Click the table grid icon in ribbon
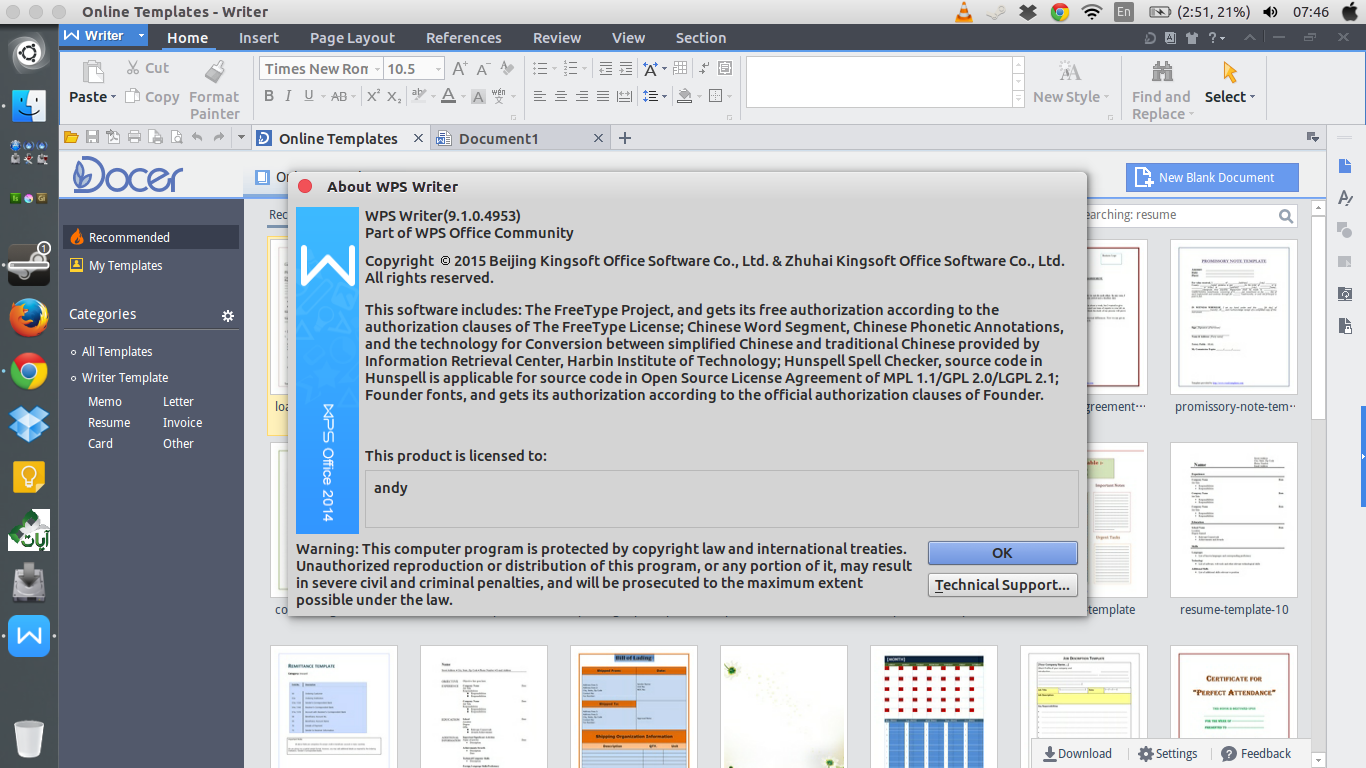Image resolution: width=1366 pixels, height=768 pixels. click(x=680, y=69)
